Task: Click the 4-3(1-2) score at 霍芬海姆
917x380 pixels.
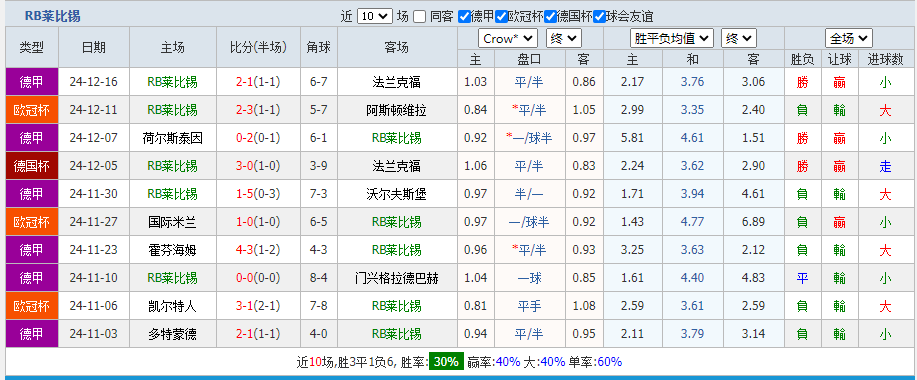Action: (258, 250)
